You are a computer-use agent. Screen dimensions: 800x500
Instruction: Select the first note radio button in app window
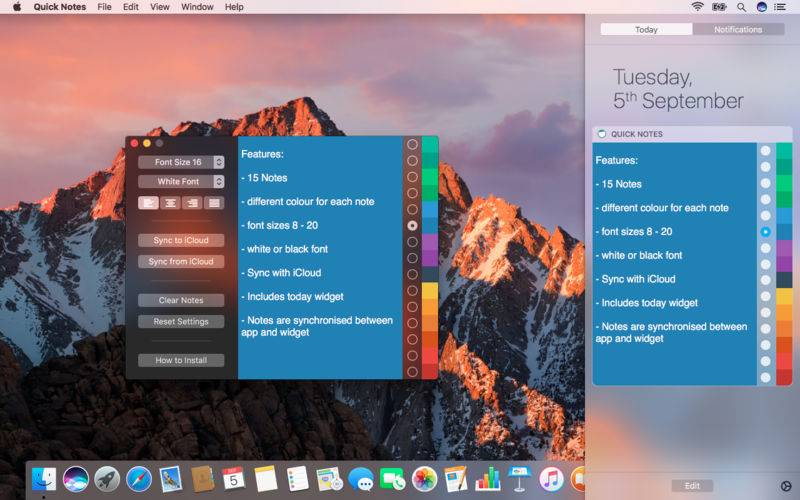point(412,145)
